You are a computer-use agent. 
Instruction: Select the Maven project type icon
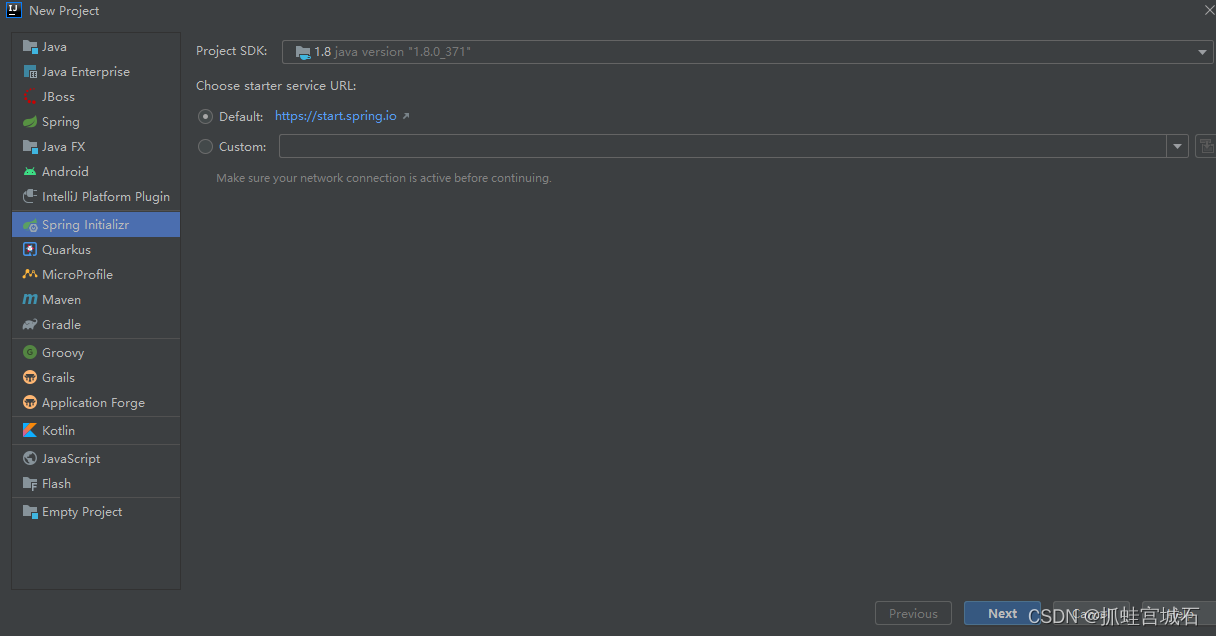pyautogui.click(x=31, y=299)
